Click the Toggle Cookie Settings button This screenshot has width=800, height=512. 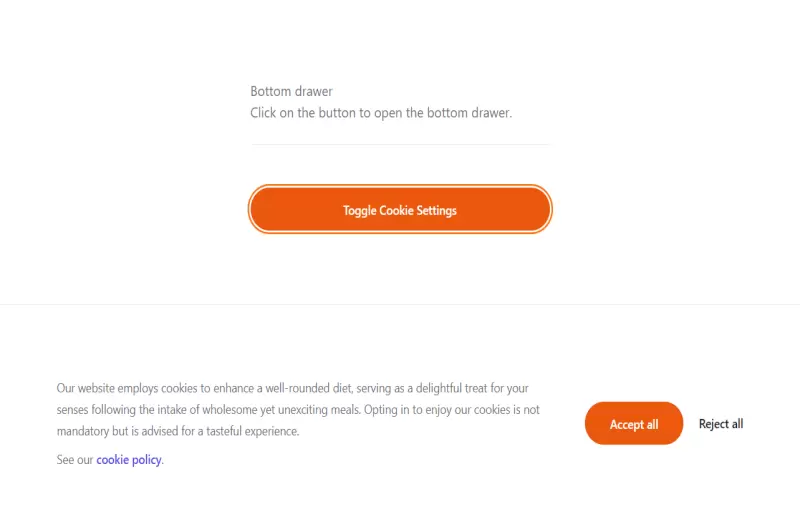[400, 210]
